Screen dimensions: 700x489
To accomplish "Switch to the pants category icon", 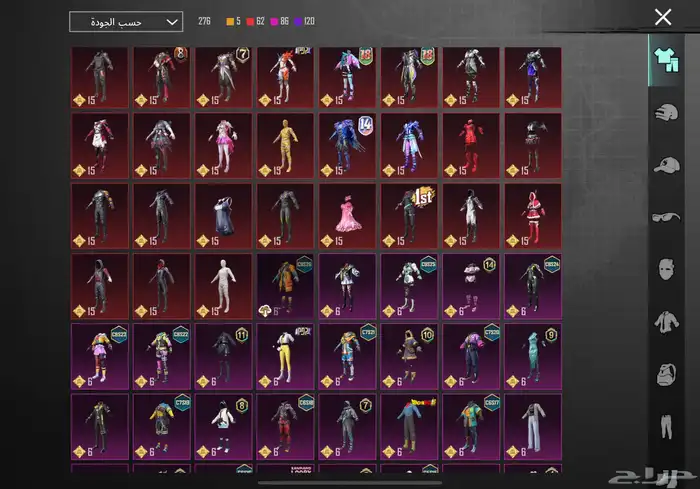I will click(x=664, y=428).
